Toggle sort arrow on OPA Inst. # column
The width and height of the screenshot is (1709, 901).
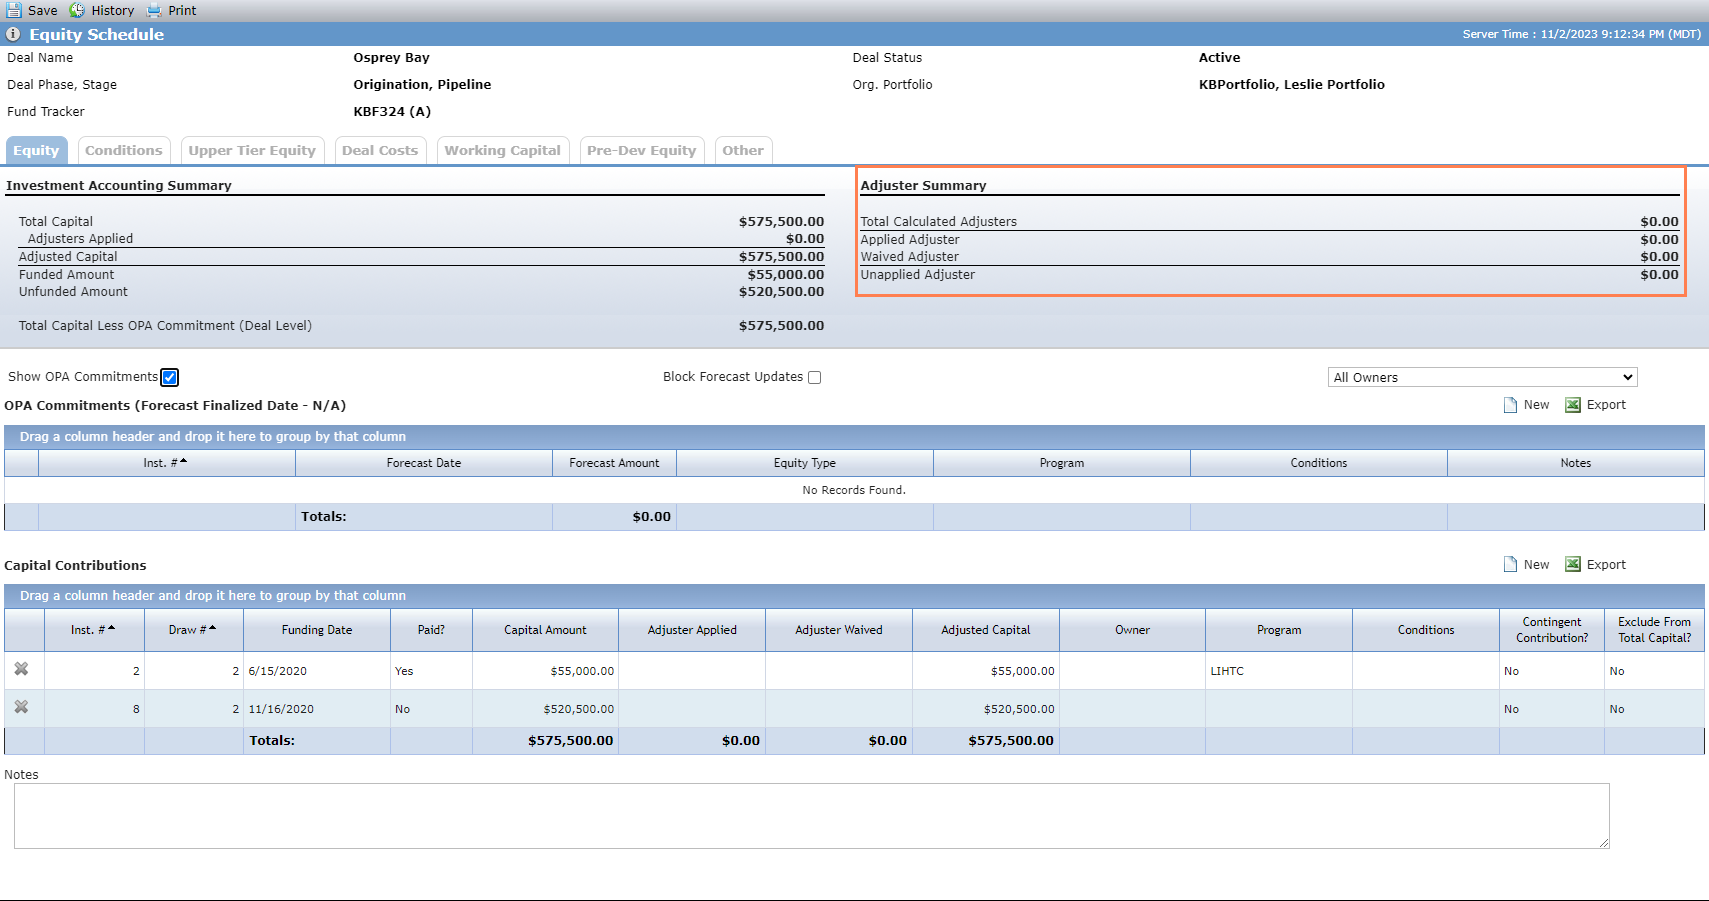(x=184, y=461)
